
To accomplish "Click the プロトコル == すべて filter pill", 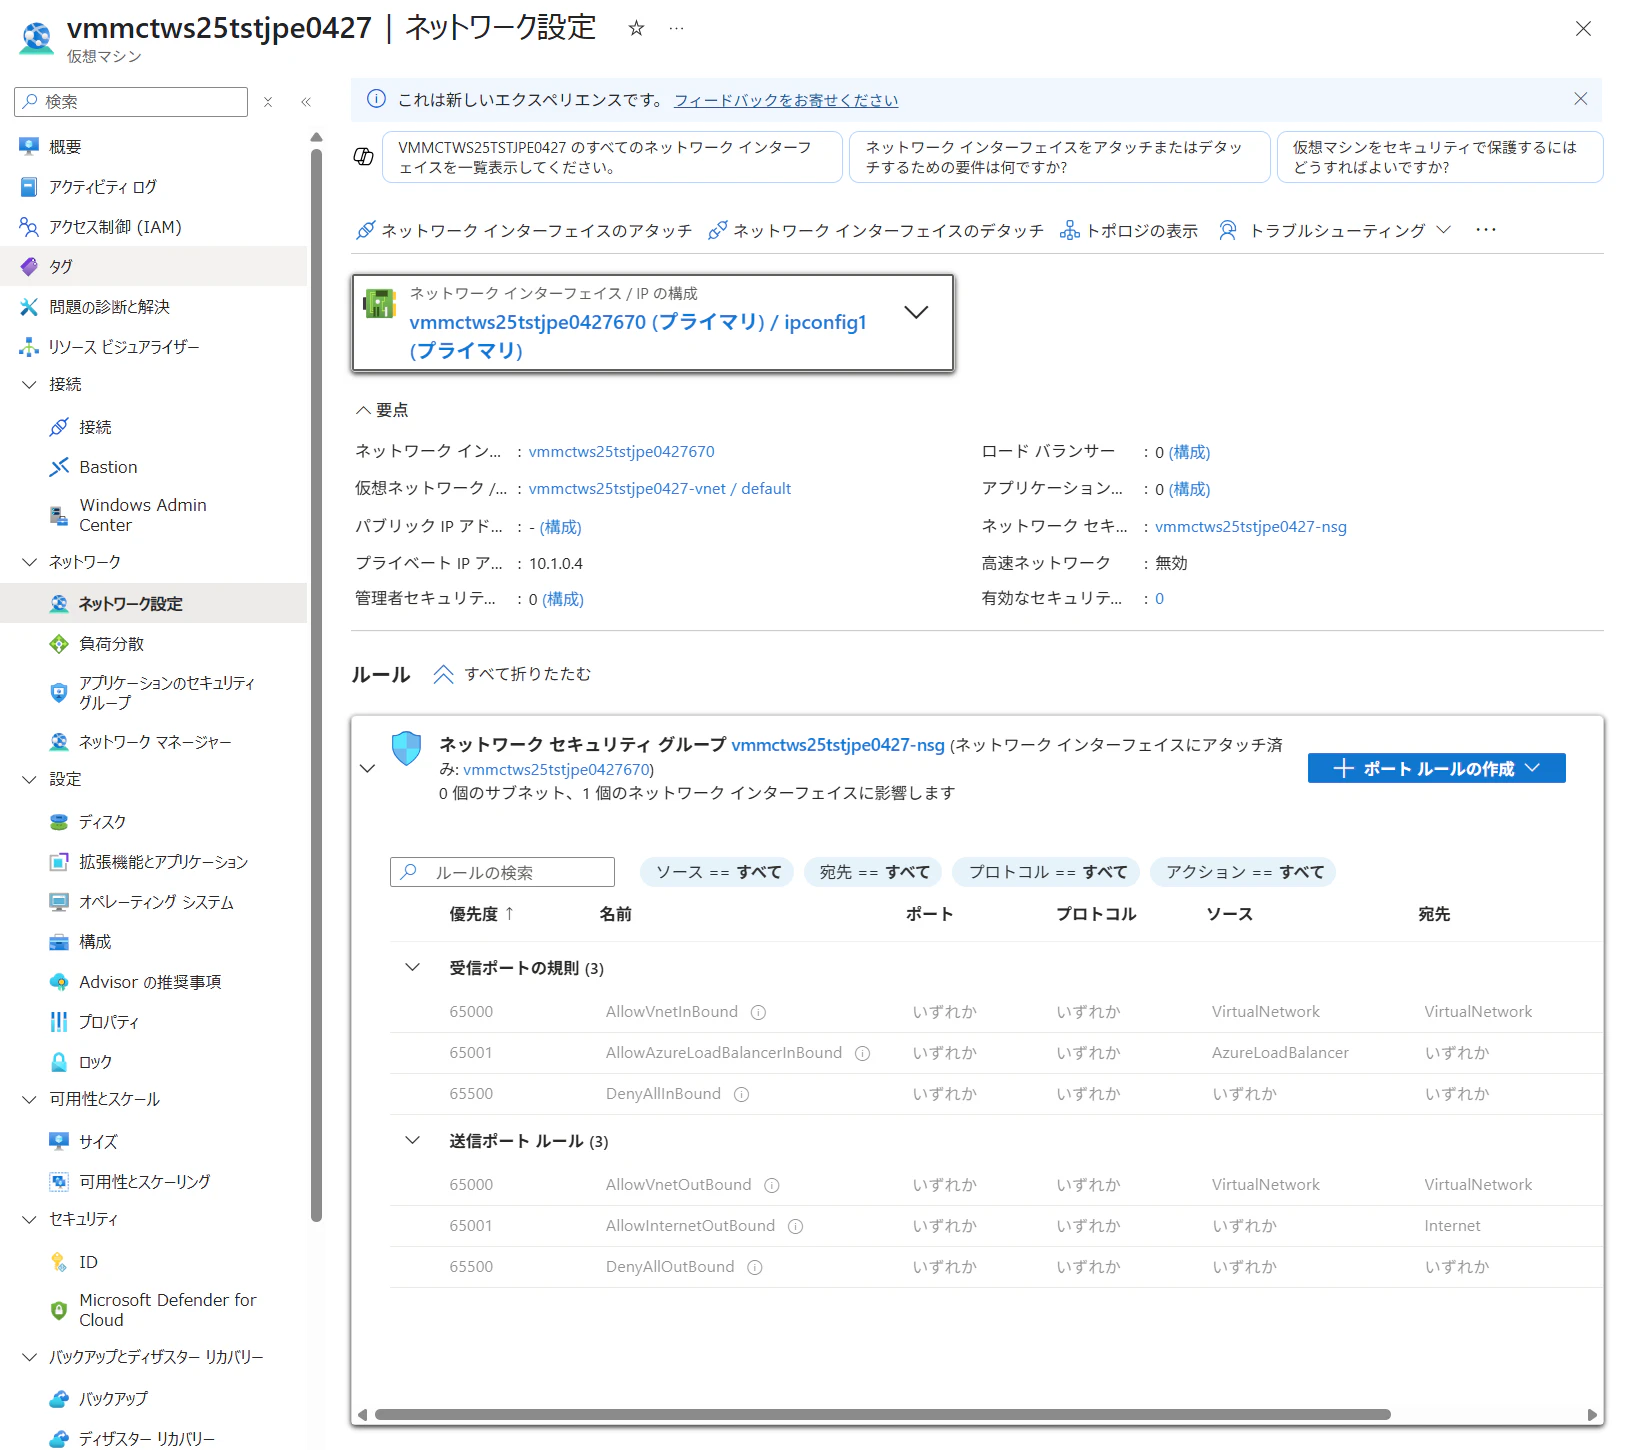I will (x=1048, y=872).
